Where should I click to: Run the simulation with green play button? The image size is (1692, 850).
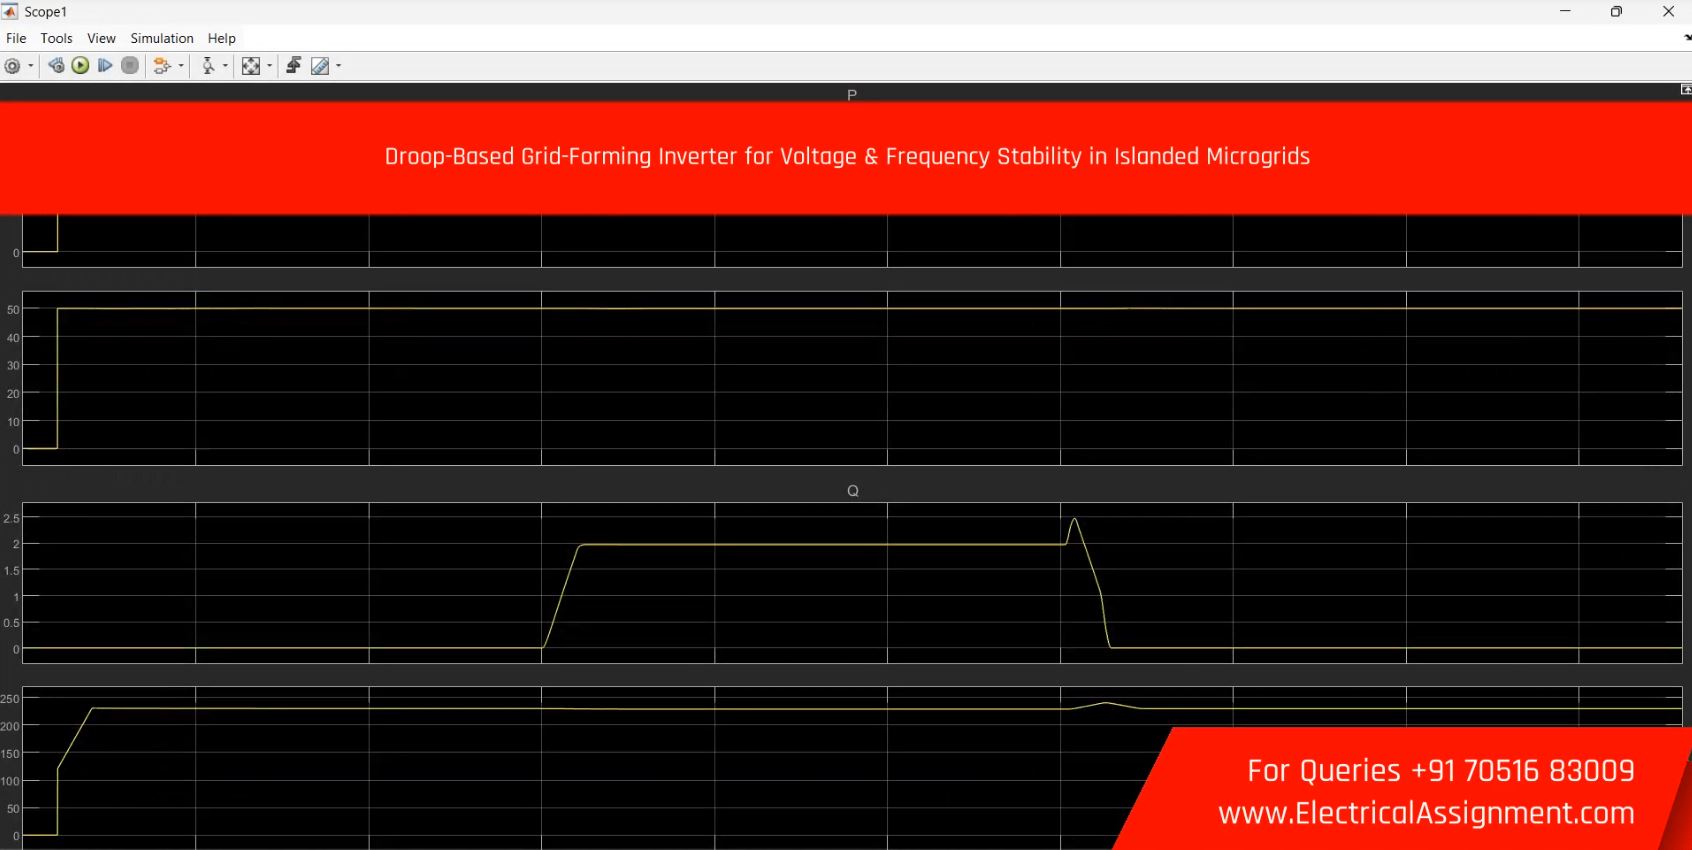point(80,66)
